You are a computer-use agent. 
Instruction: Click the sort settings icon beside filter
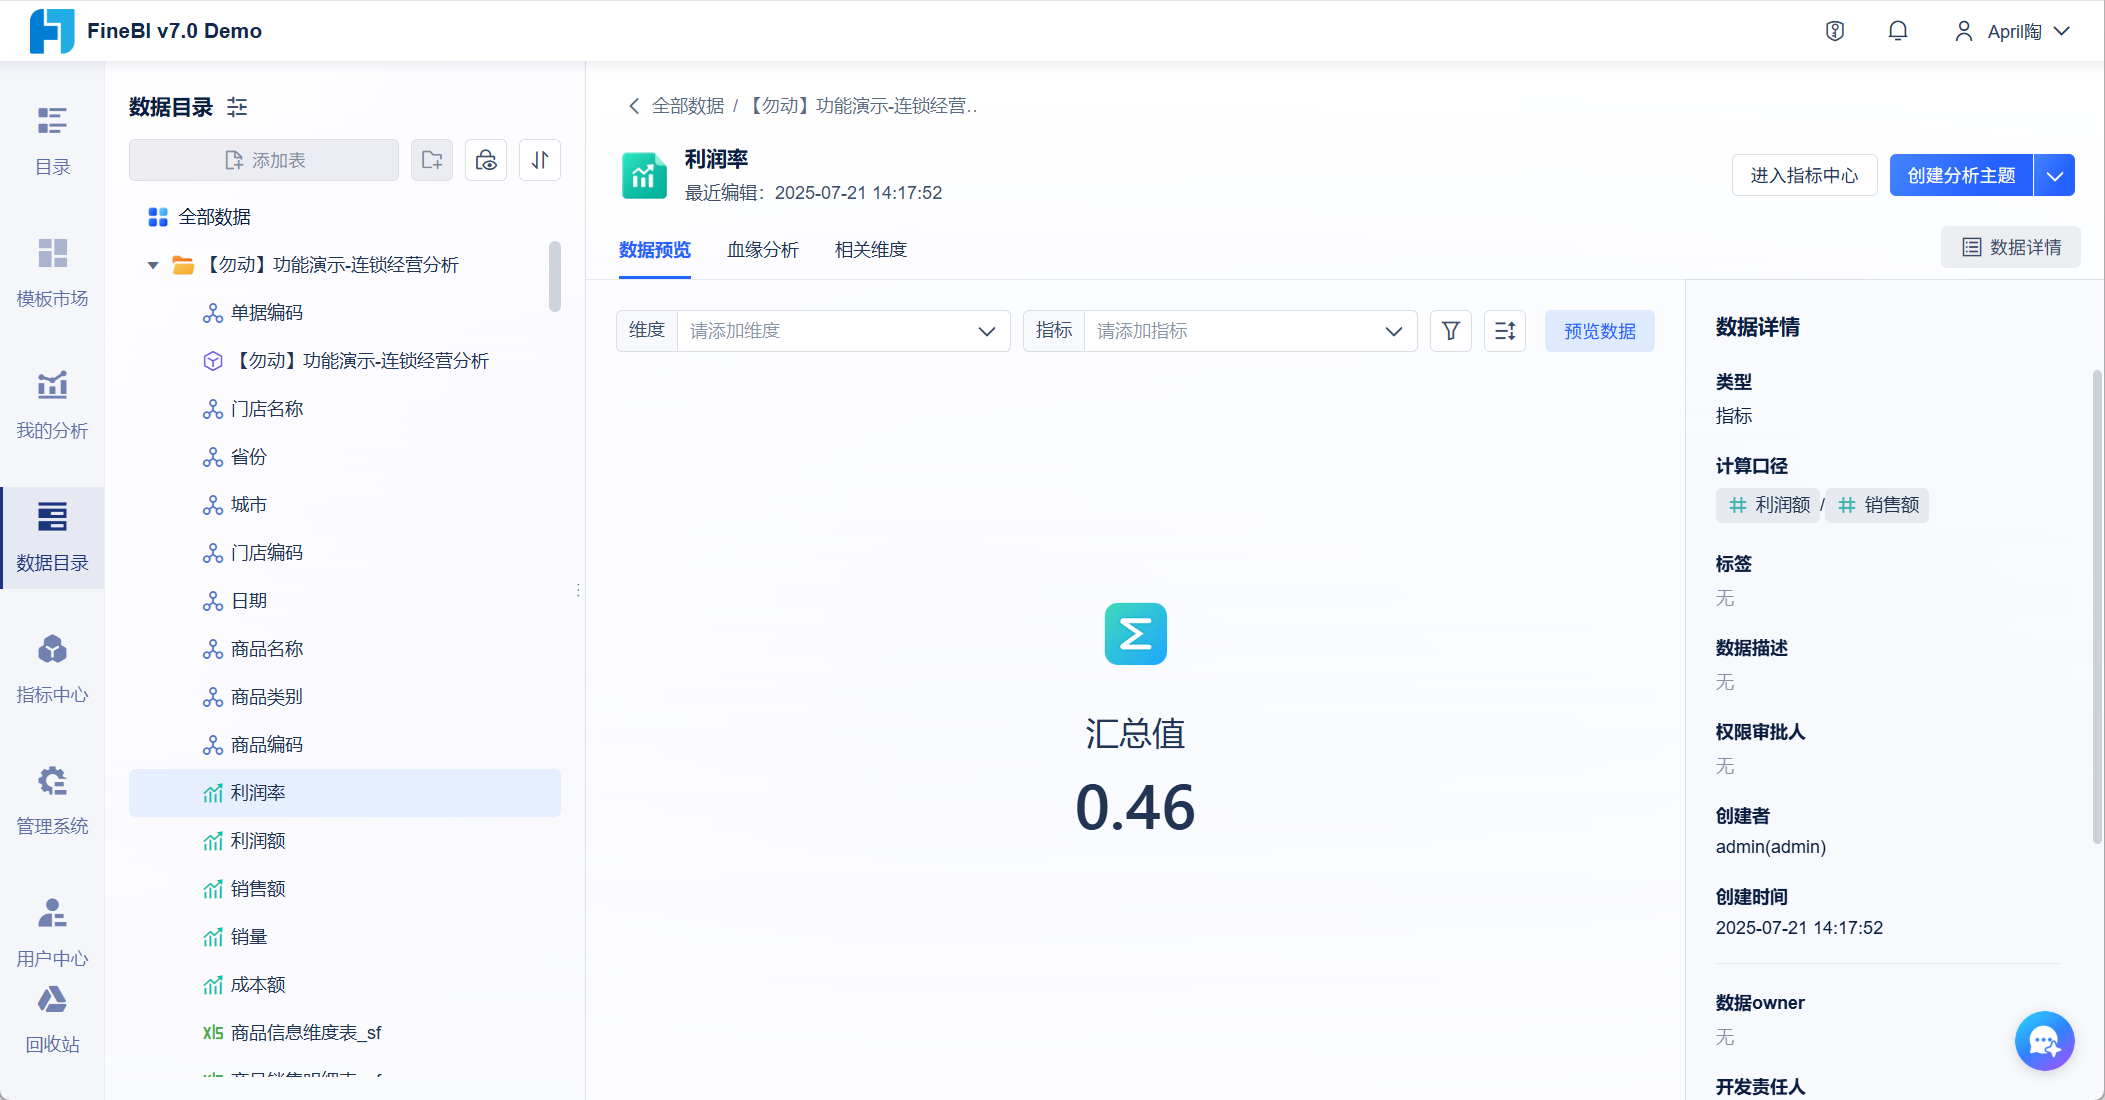(1504, 331)
